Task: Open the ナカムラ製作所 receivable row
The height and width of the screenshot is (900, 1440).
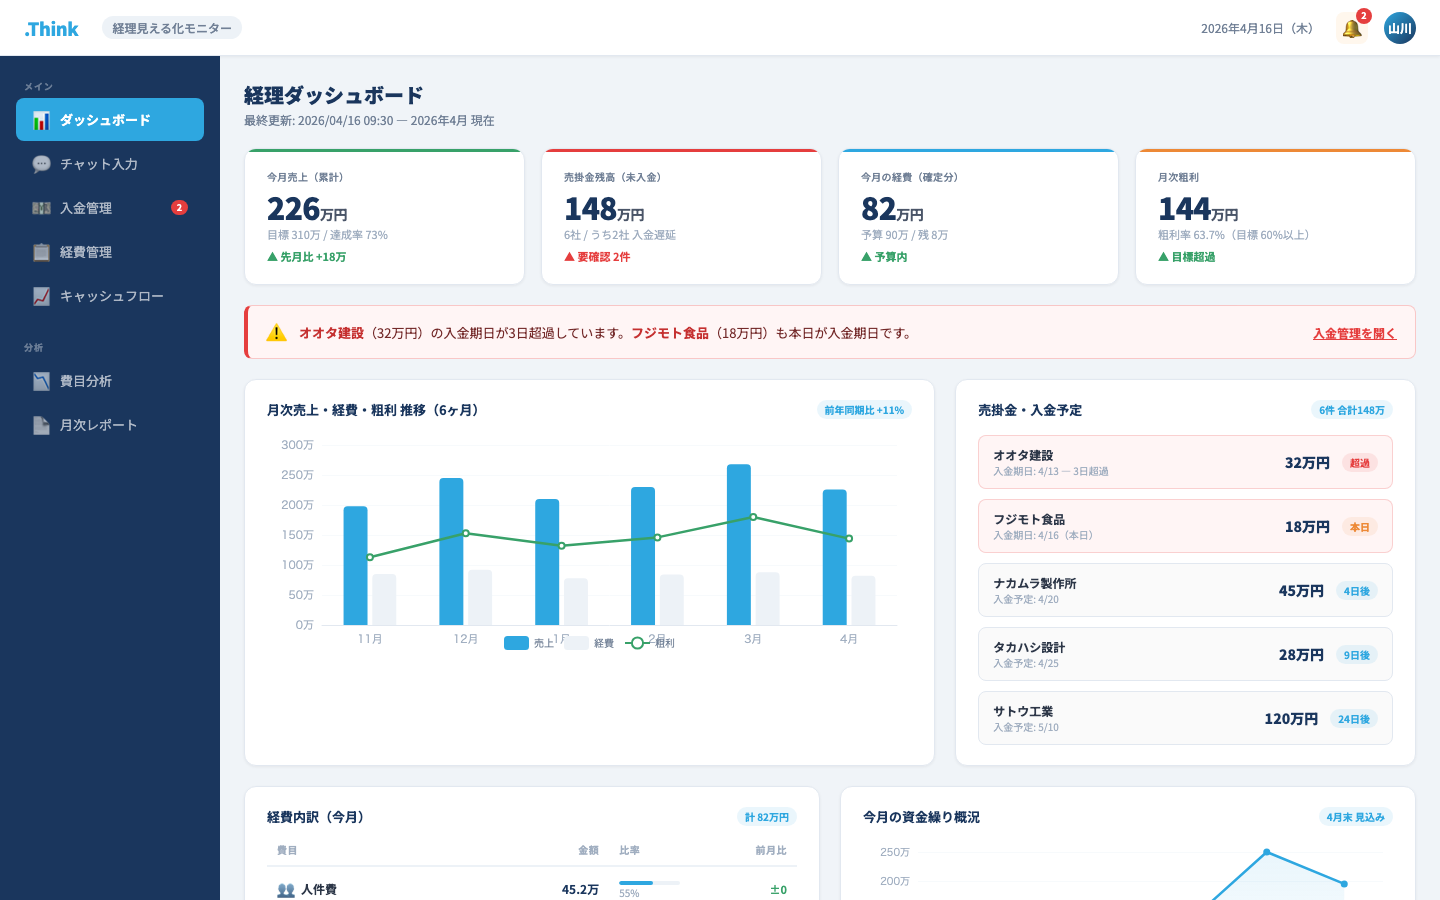Action: [x=1185, y=590]
